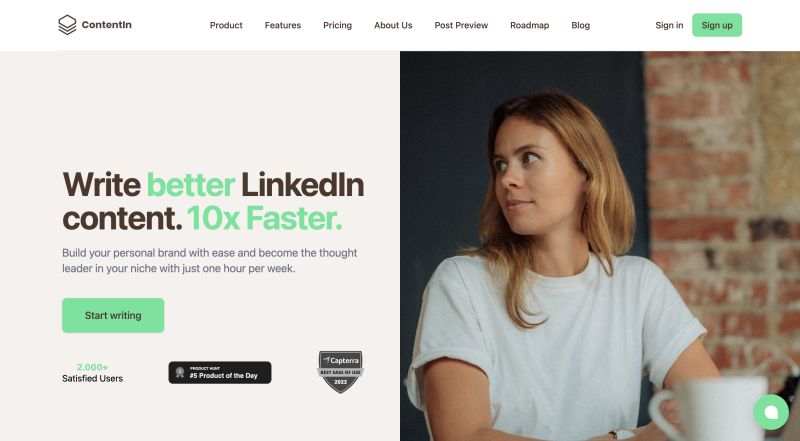Open the Product menu item

(x=226, y=25)
